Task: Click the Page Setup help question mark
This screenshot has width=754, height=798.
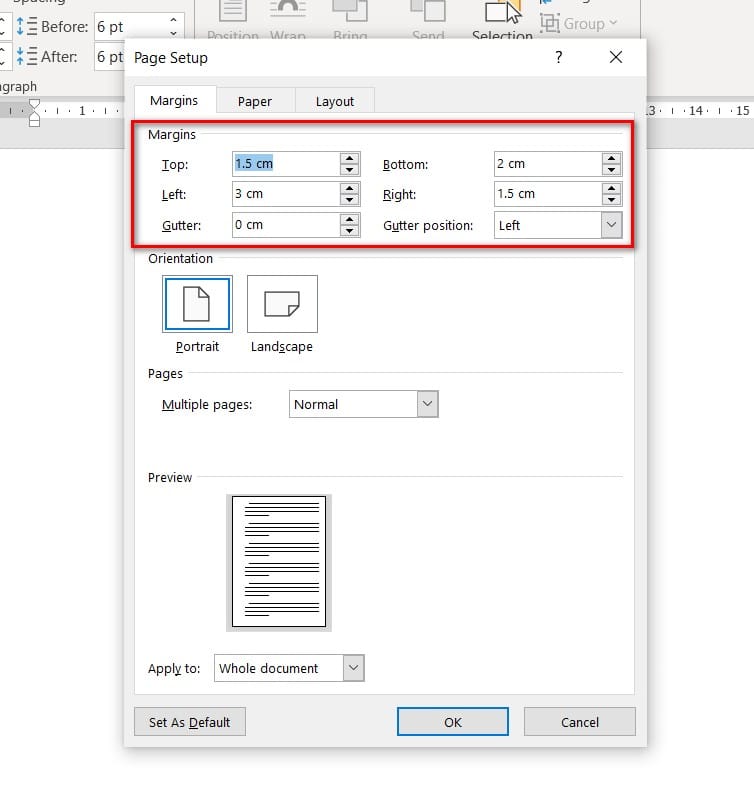Action: pyautogui.click(x=559, y=57)
